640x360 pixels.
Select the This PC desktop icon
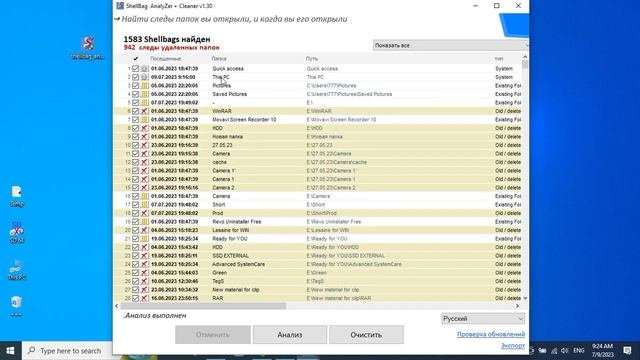tap(17, 269)
